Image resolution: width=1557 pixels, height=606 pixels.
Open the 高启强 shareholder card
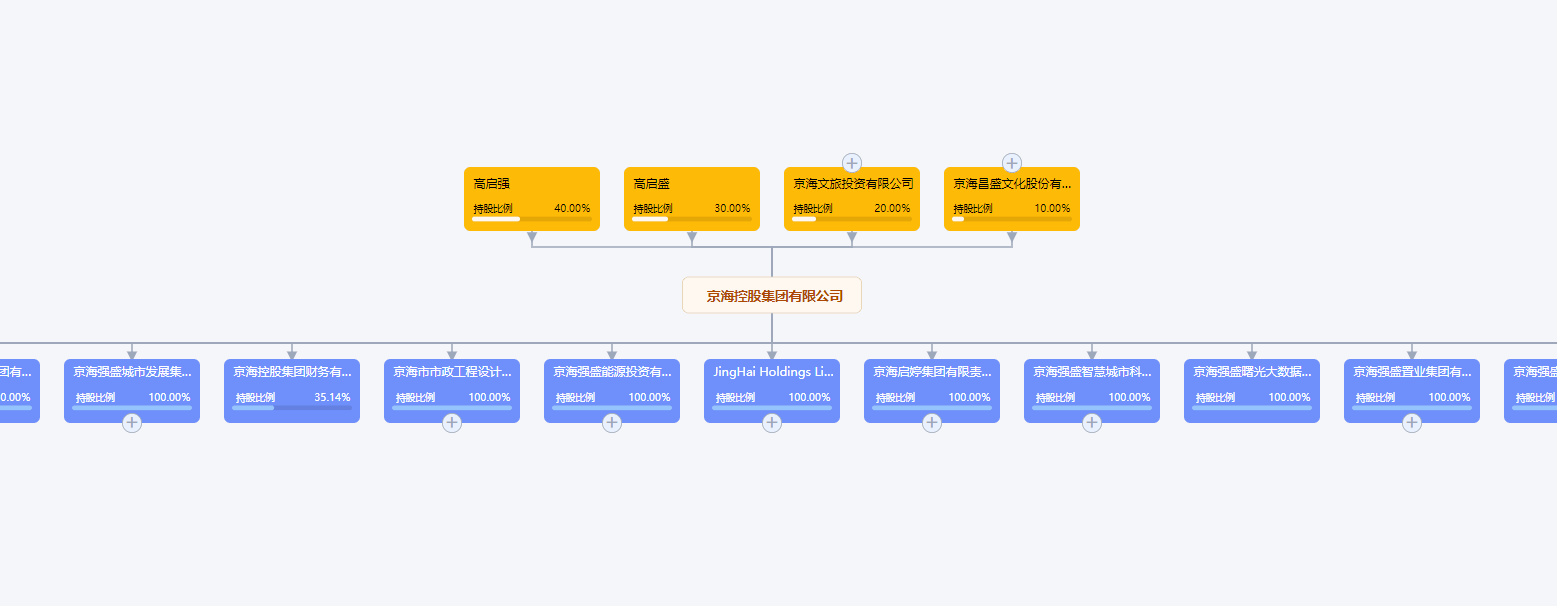click(x=531, y=198)
